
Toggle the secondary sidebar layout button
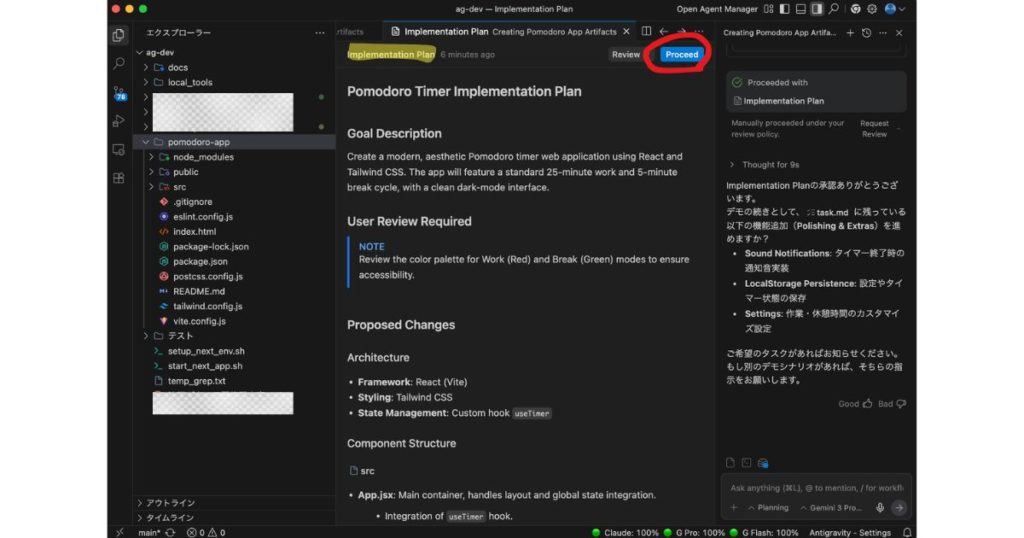(817, 9)
